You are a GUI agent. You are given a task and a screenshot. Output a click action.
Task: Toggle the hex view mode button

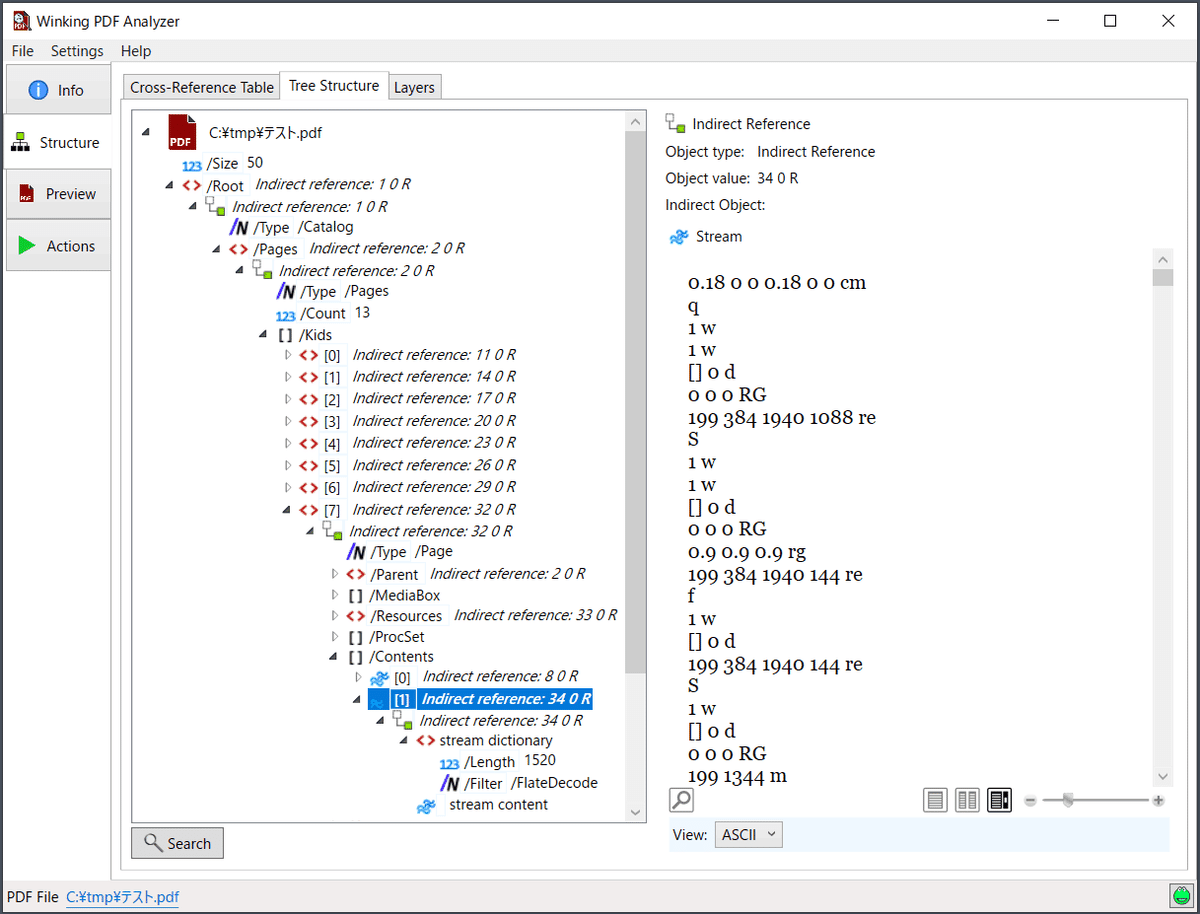pos(999,799)
